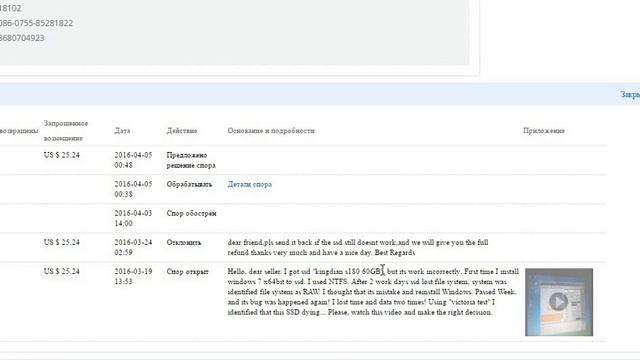Select the "Действие" column header

[x=182, y=131]
